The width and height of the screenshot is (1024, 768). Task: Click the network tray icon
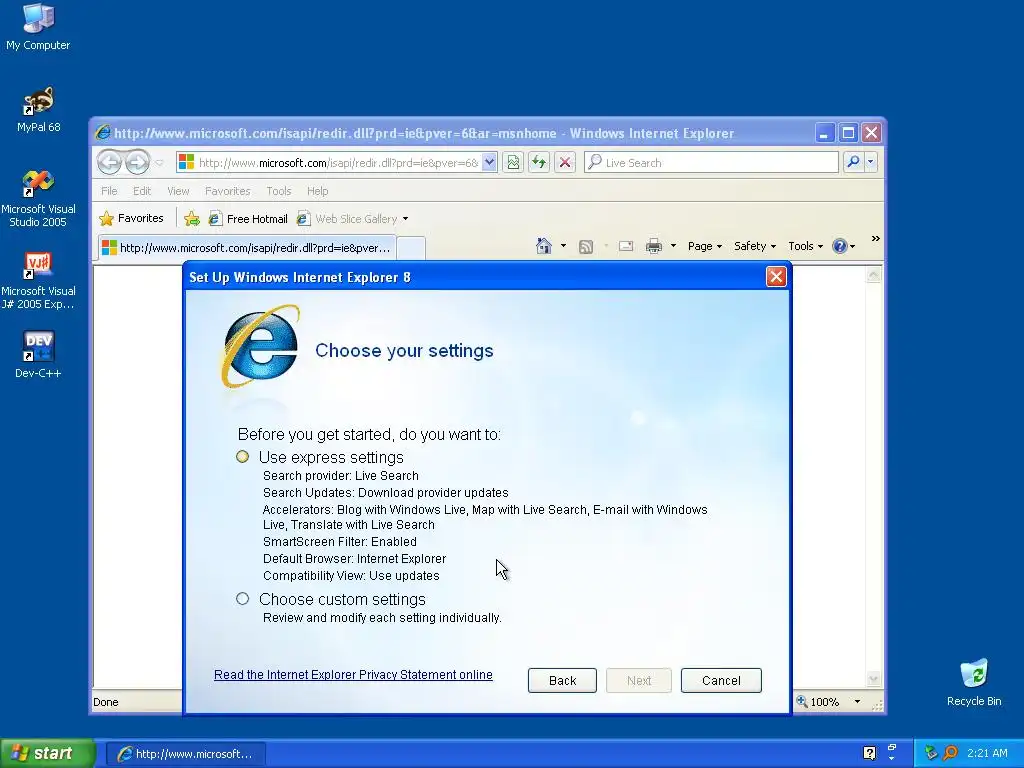tap(931, 753)
